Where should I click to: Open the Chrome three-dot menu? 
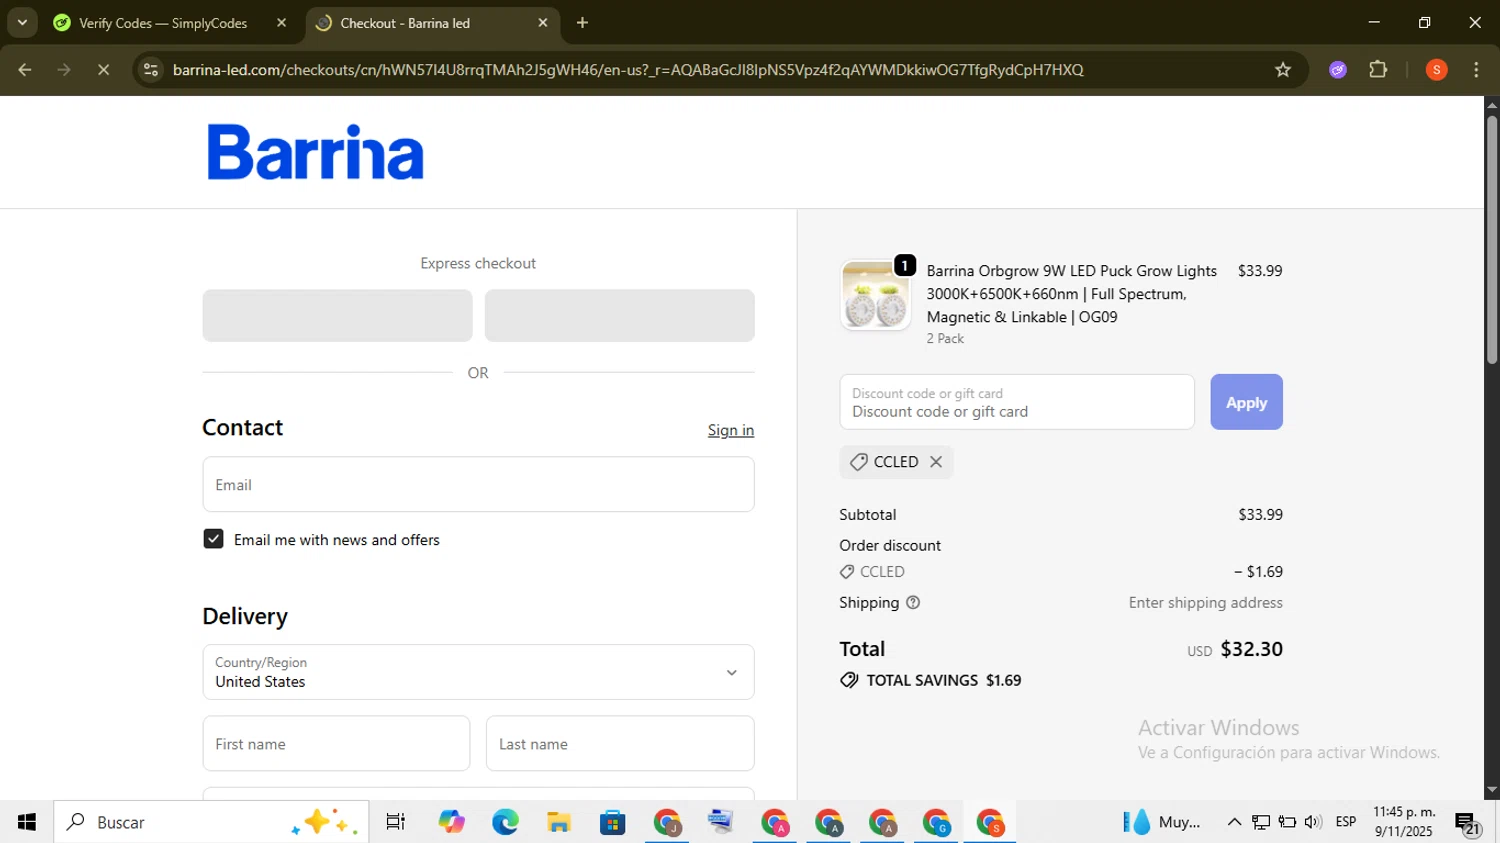[x=1476, y=70]
